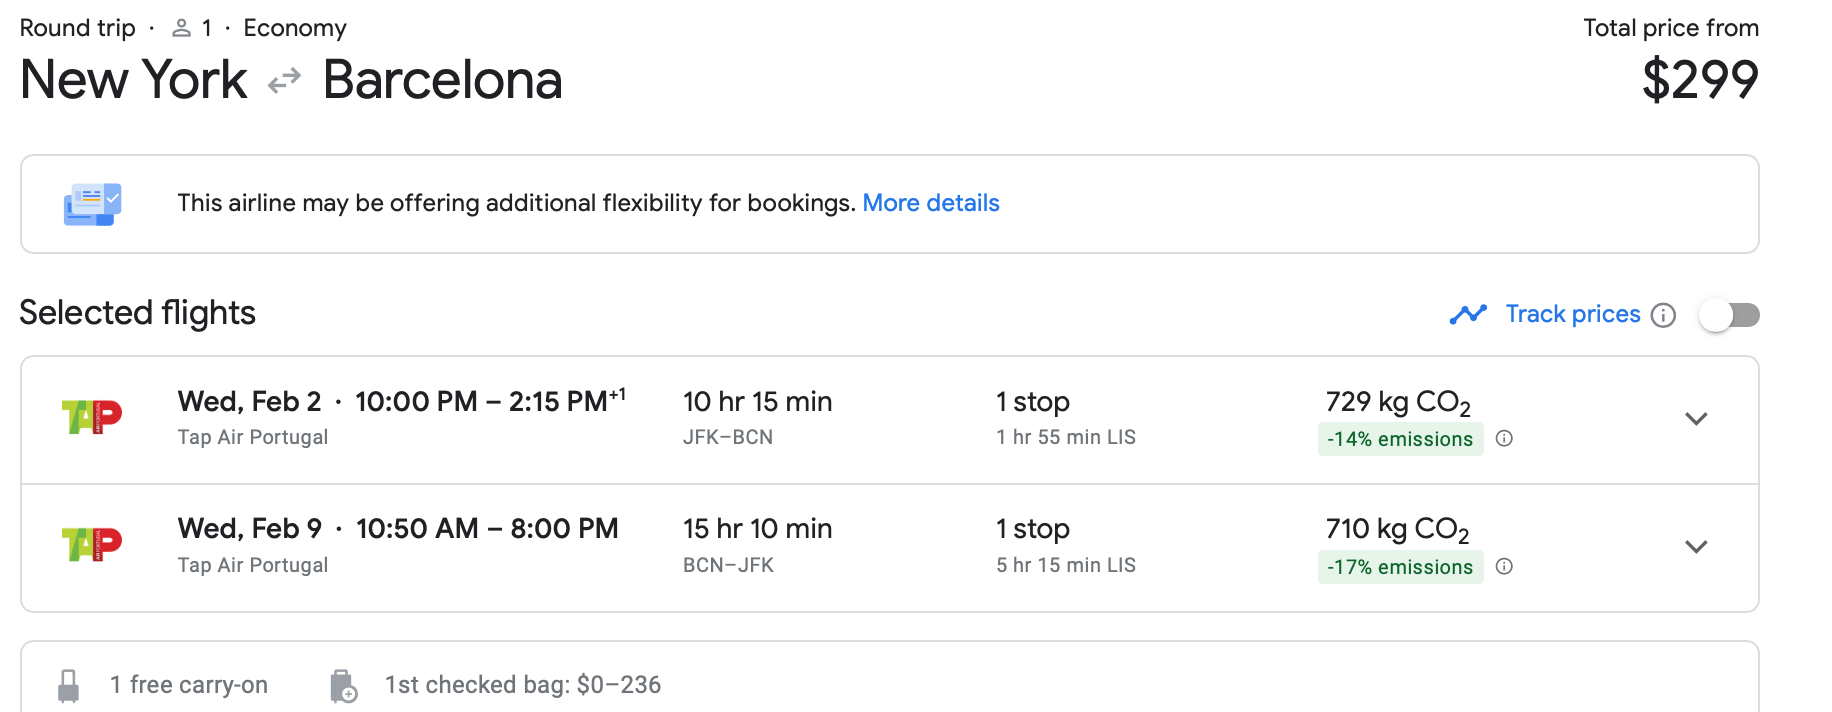Click the passenger count person icon
This screenshot has width=1832, height=712.
(181, 29)
